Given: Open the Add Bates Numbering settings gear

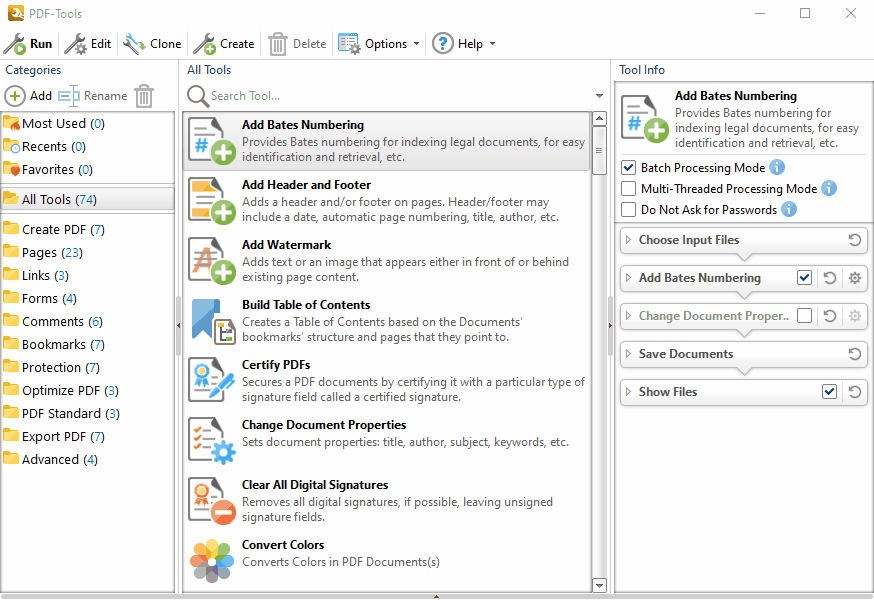Looking at the screenshot, I should pyautogui.click(x=854, y=278).
